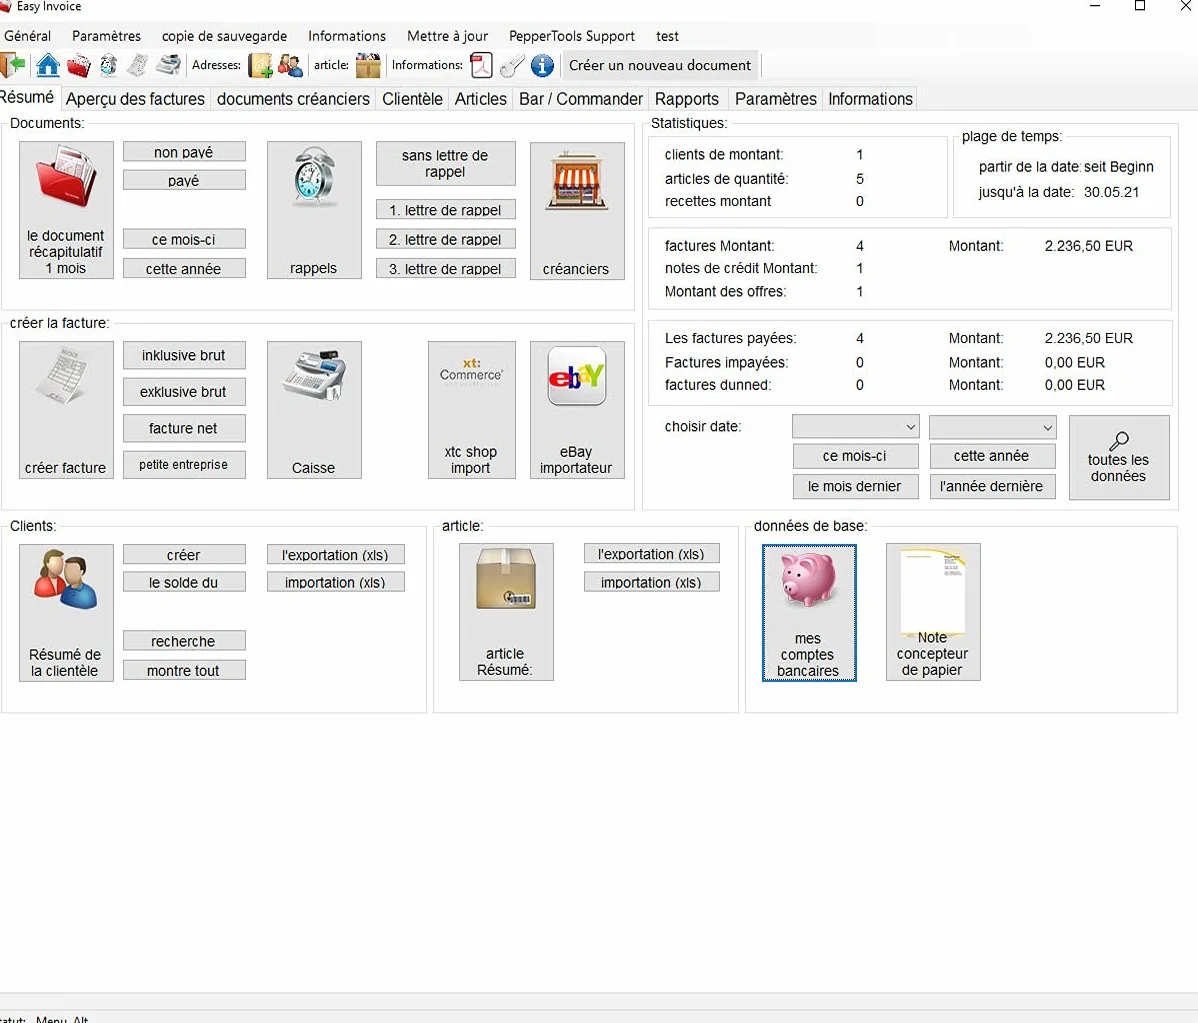Open Note concepteur de papier tile
1198x1023 pixels.
(933, 612)
